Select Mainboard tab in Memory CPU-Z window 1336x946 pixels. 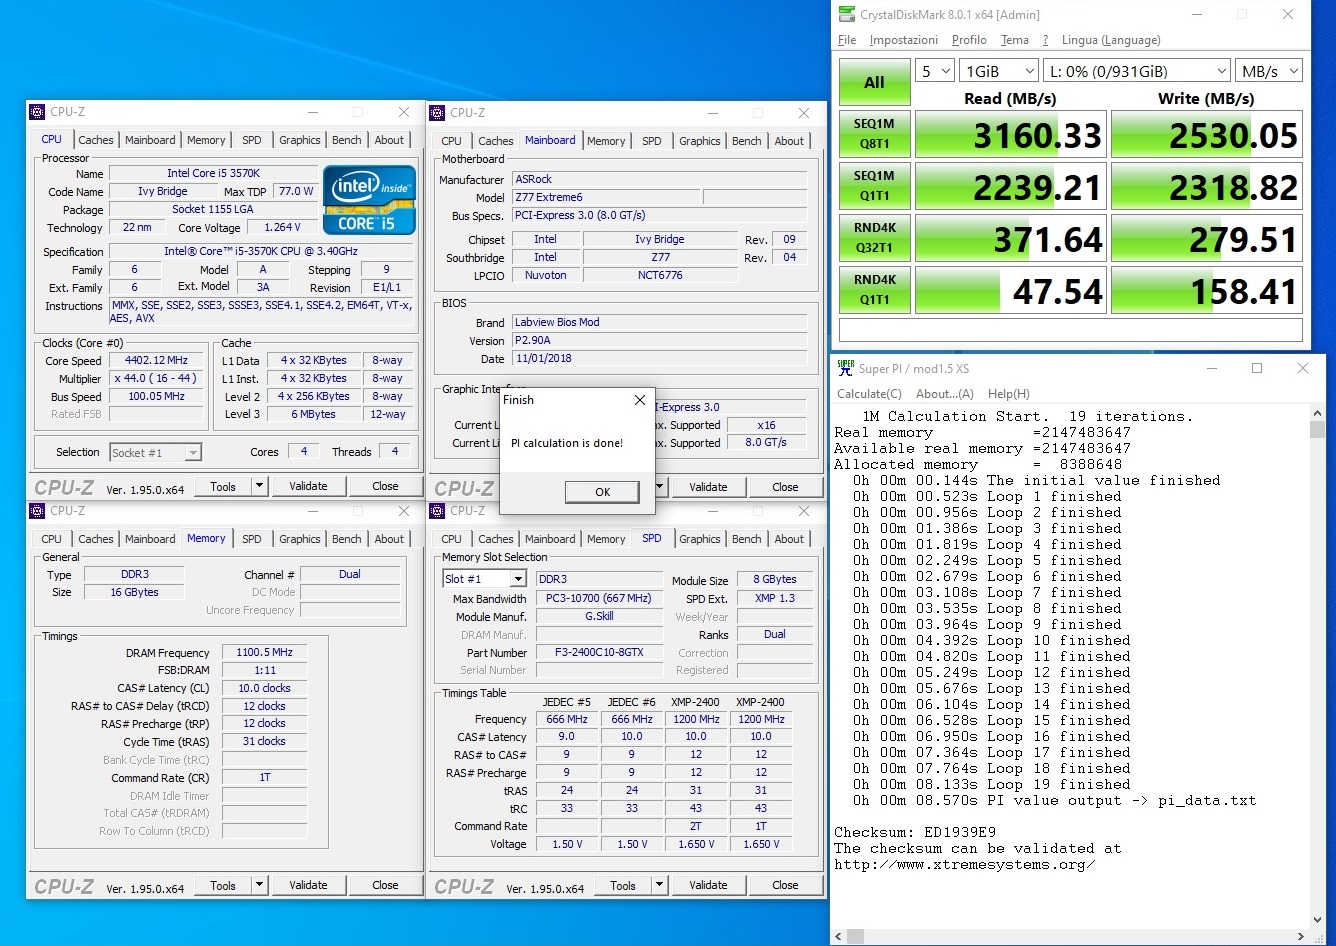pyautogui.click(x=150, y=539)
